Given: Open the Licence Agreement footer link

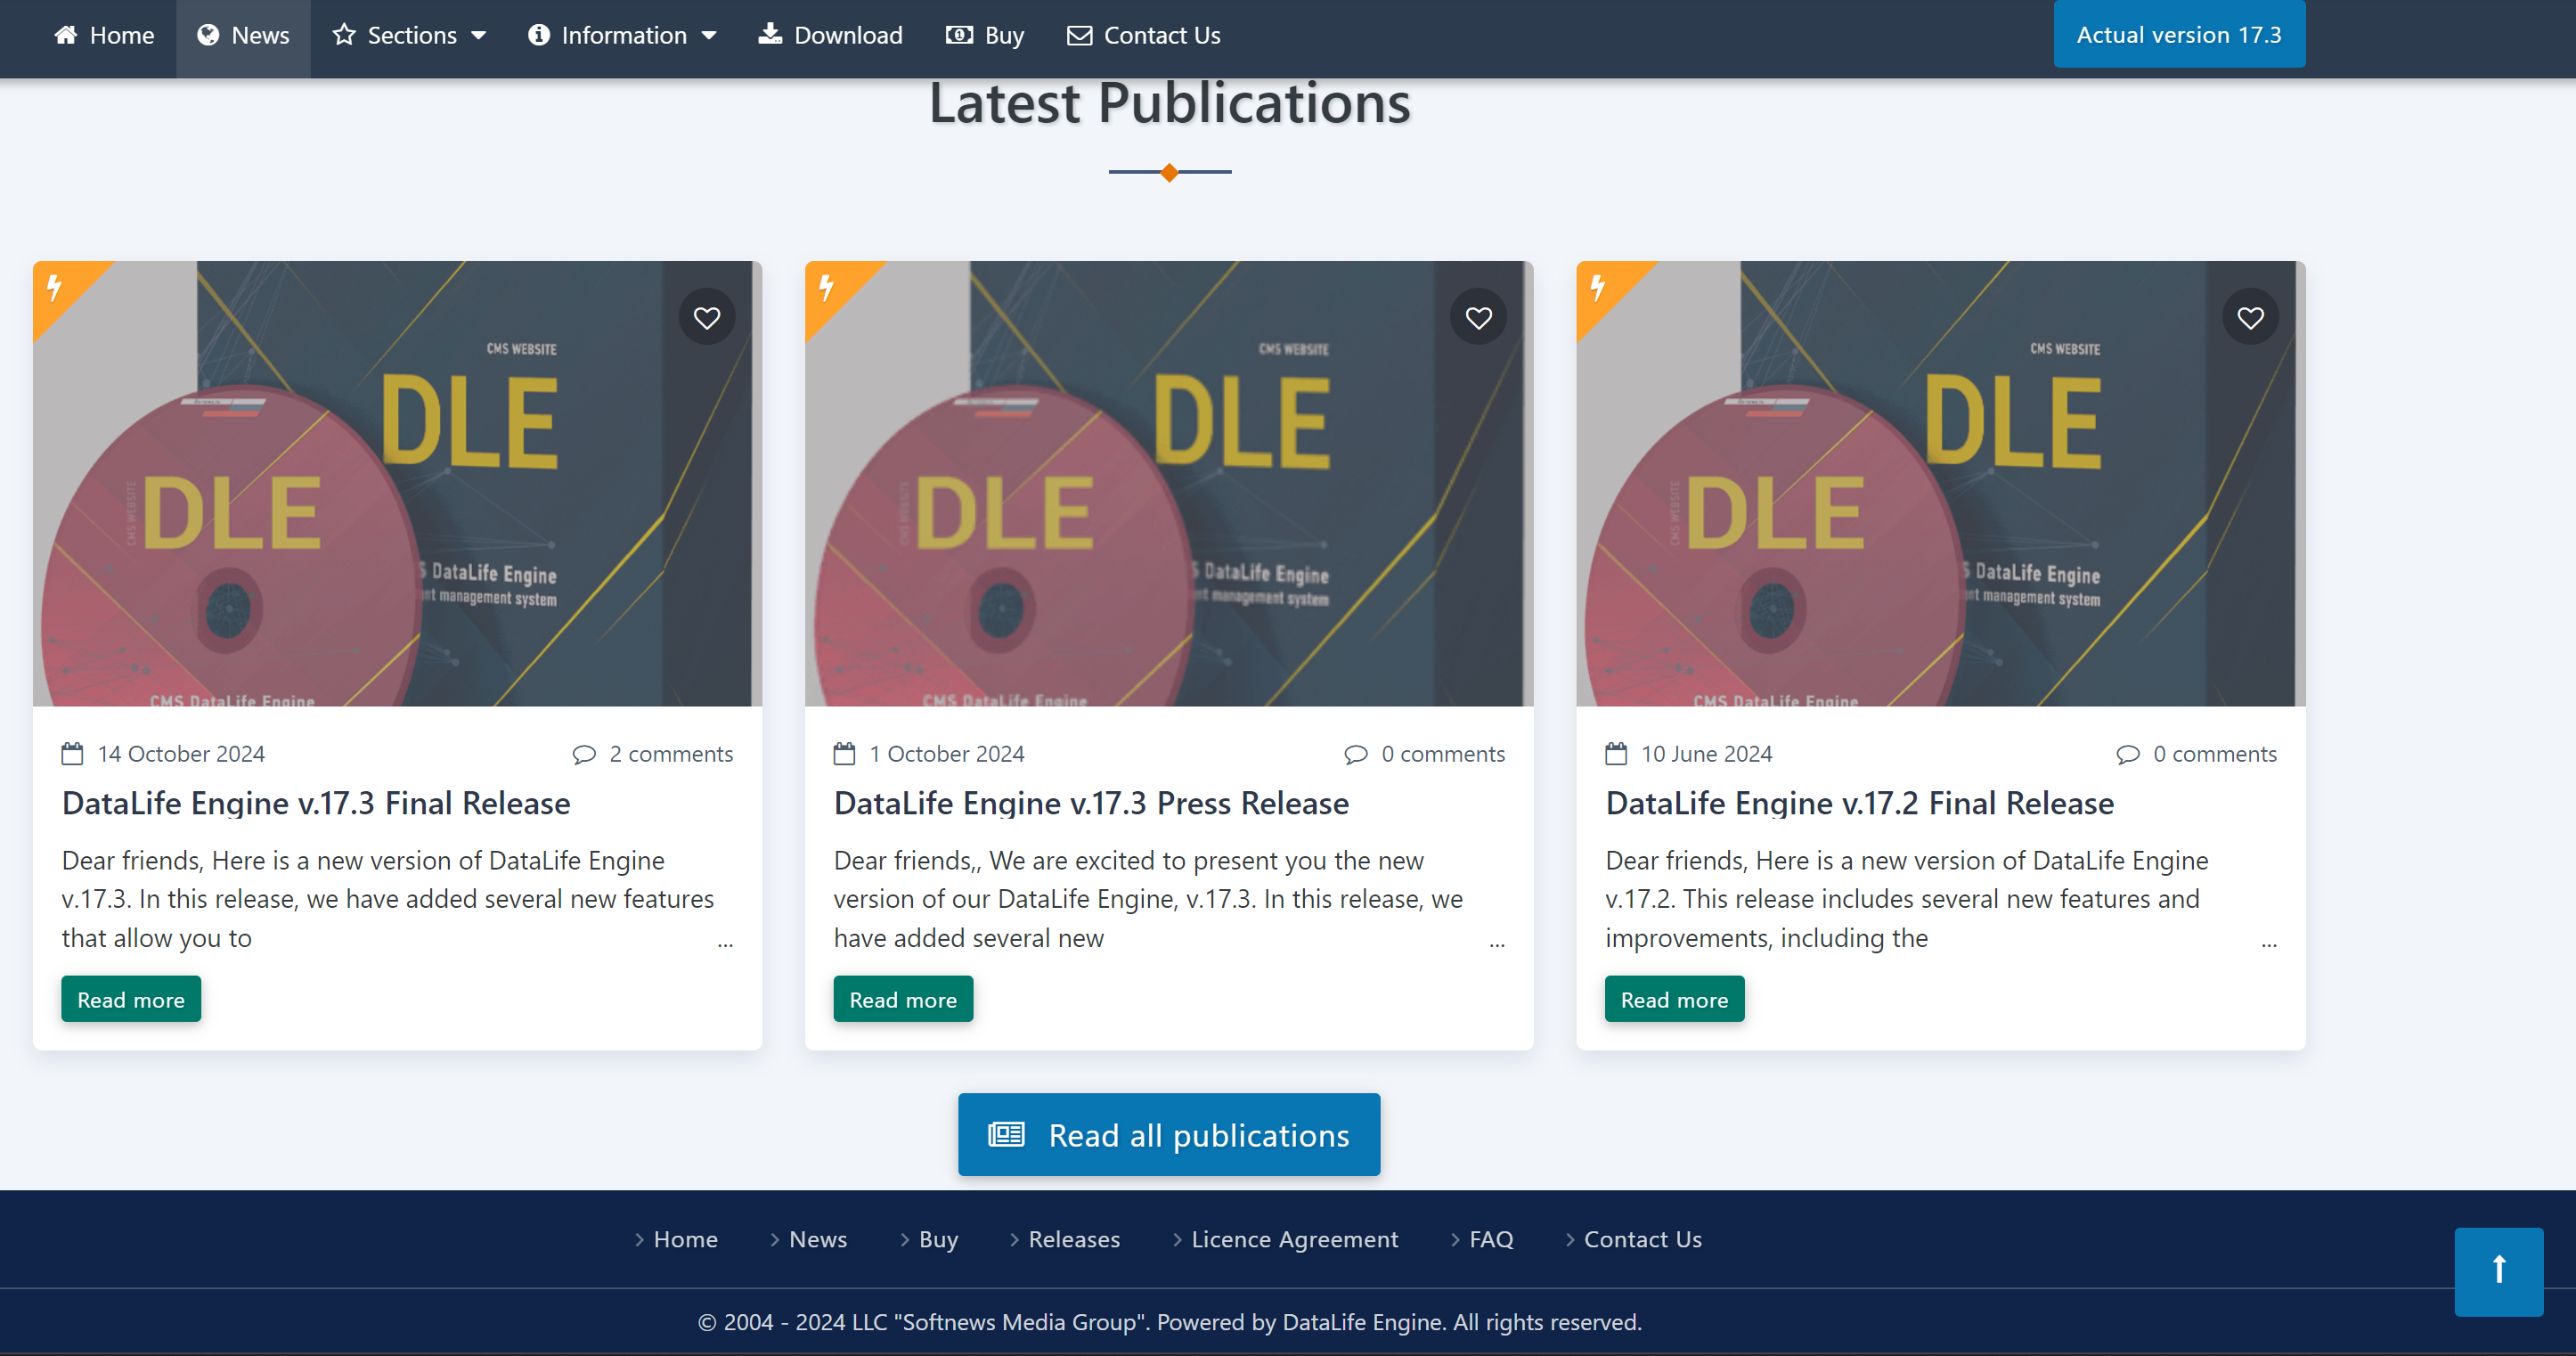Looking at the screenshot, I should [1294, 1239].
